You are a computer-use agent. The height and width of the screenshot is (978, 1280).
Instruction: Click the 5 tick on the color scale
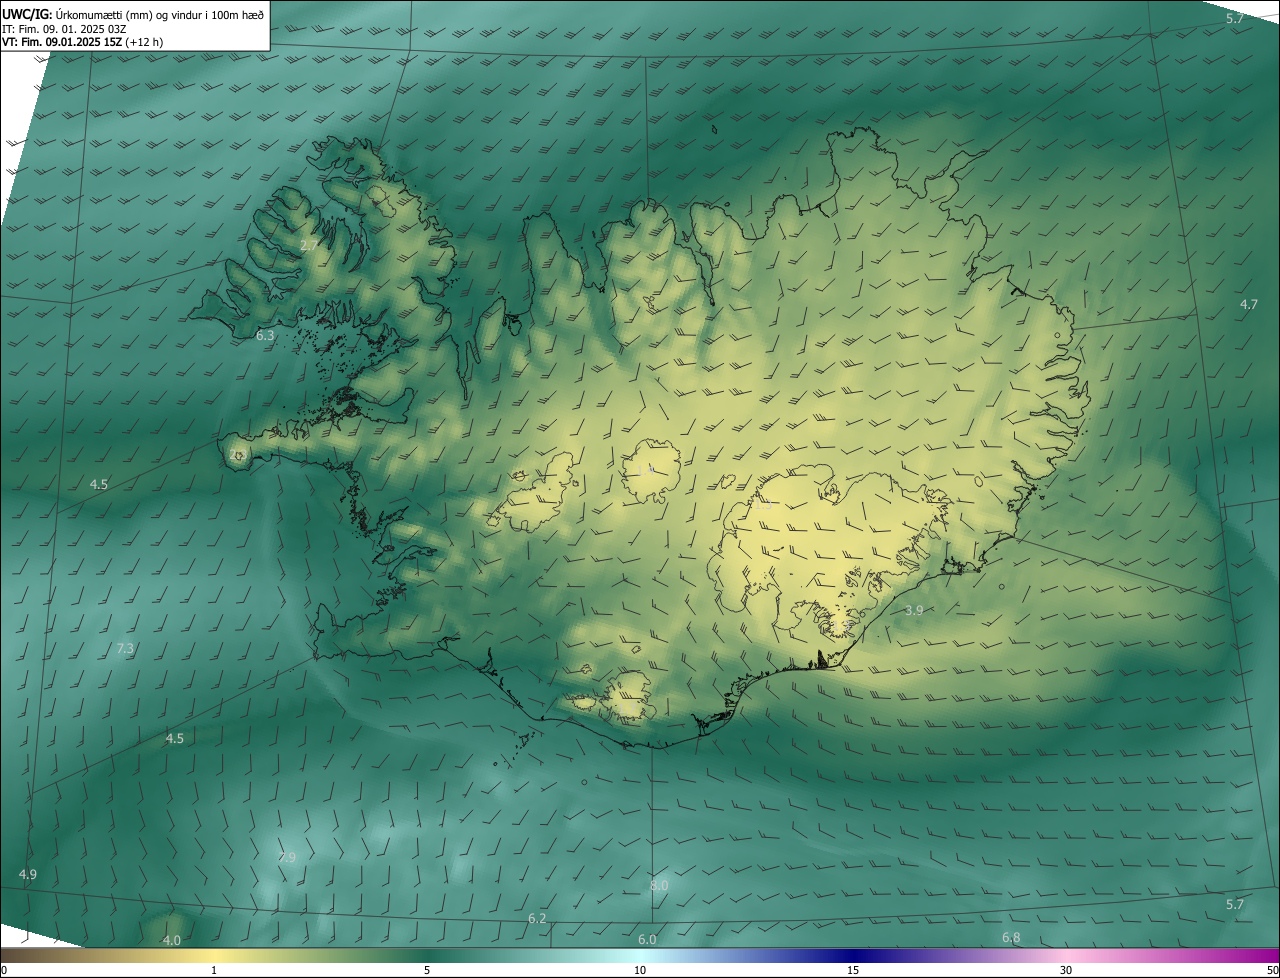pyautogui.click(x=427, y=971)
